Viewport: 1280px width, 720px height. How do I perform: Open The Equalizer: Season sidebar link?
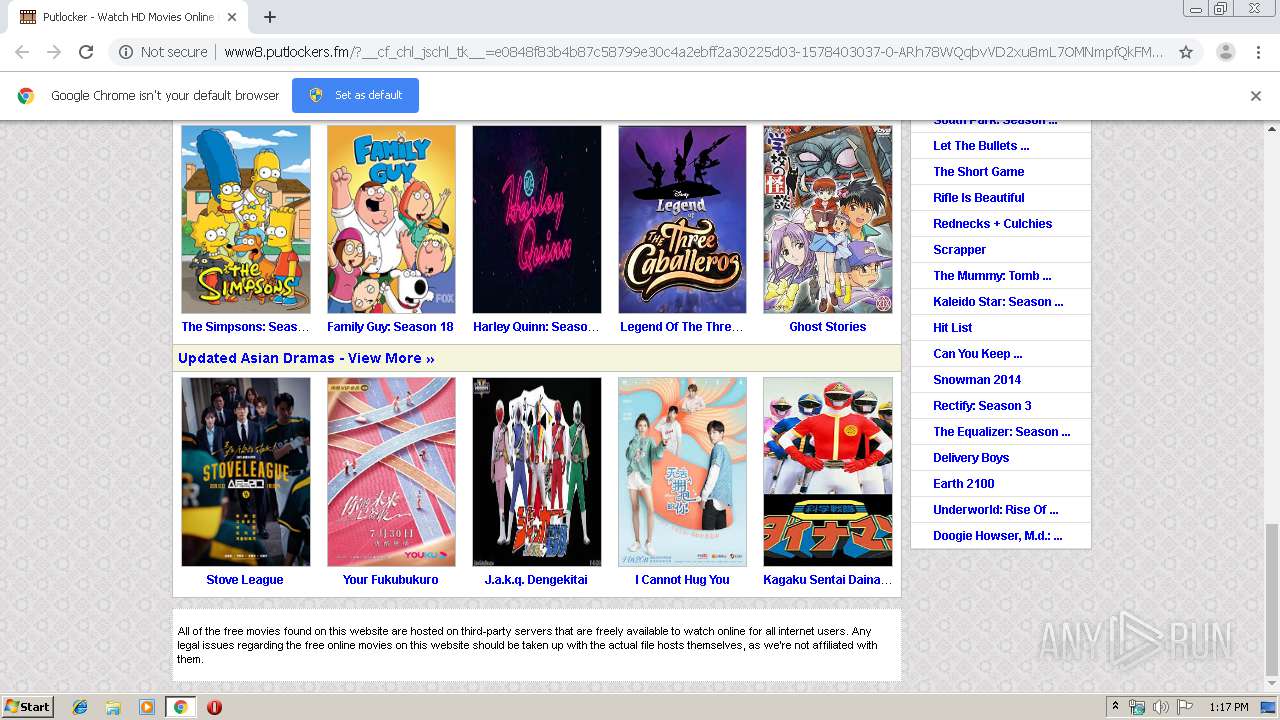coord(1002,432)
